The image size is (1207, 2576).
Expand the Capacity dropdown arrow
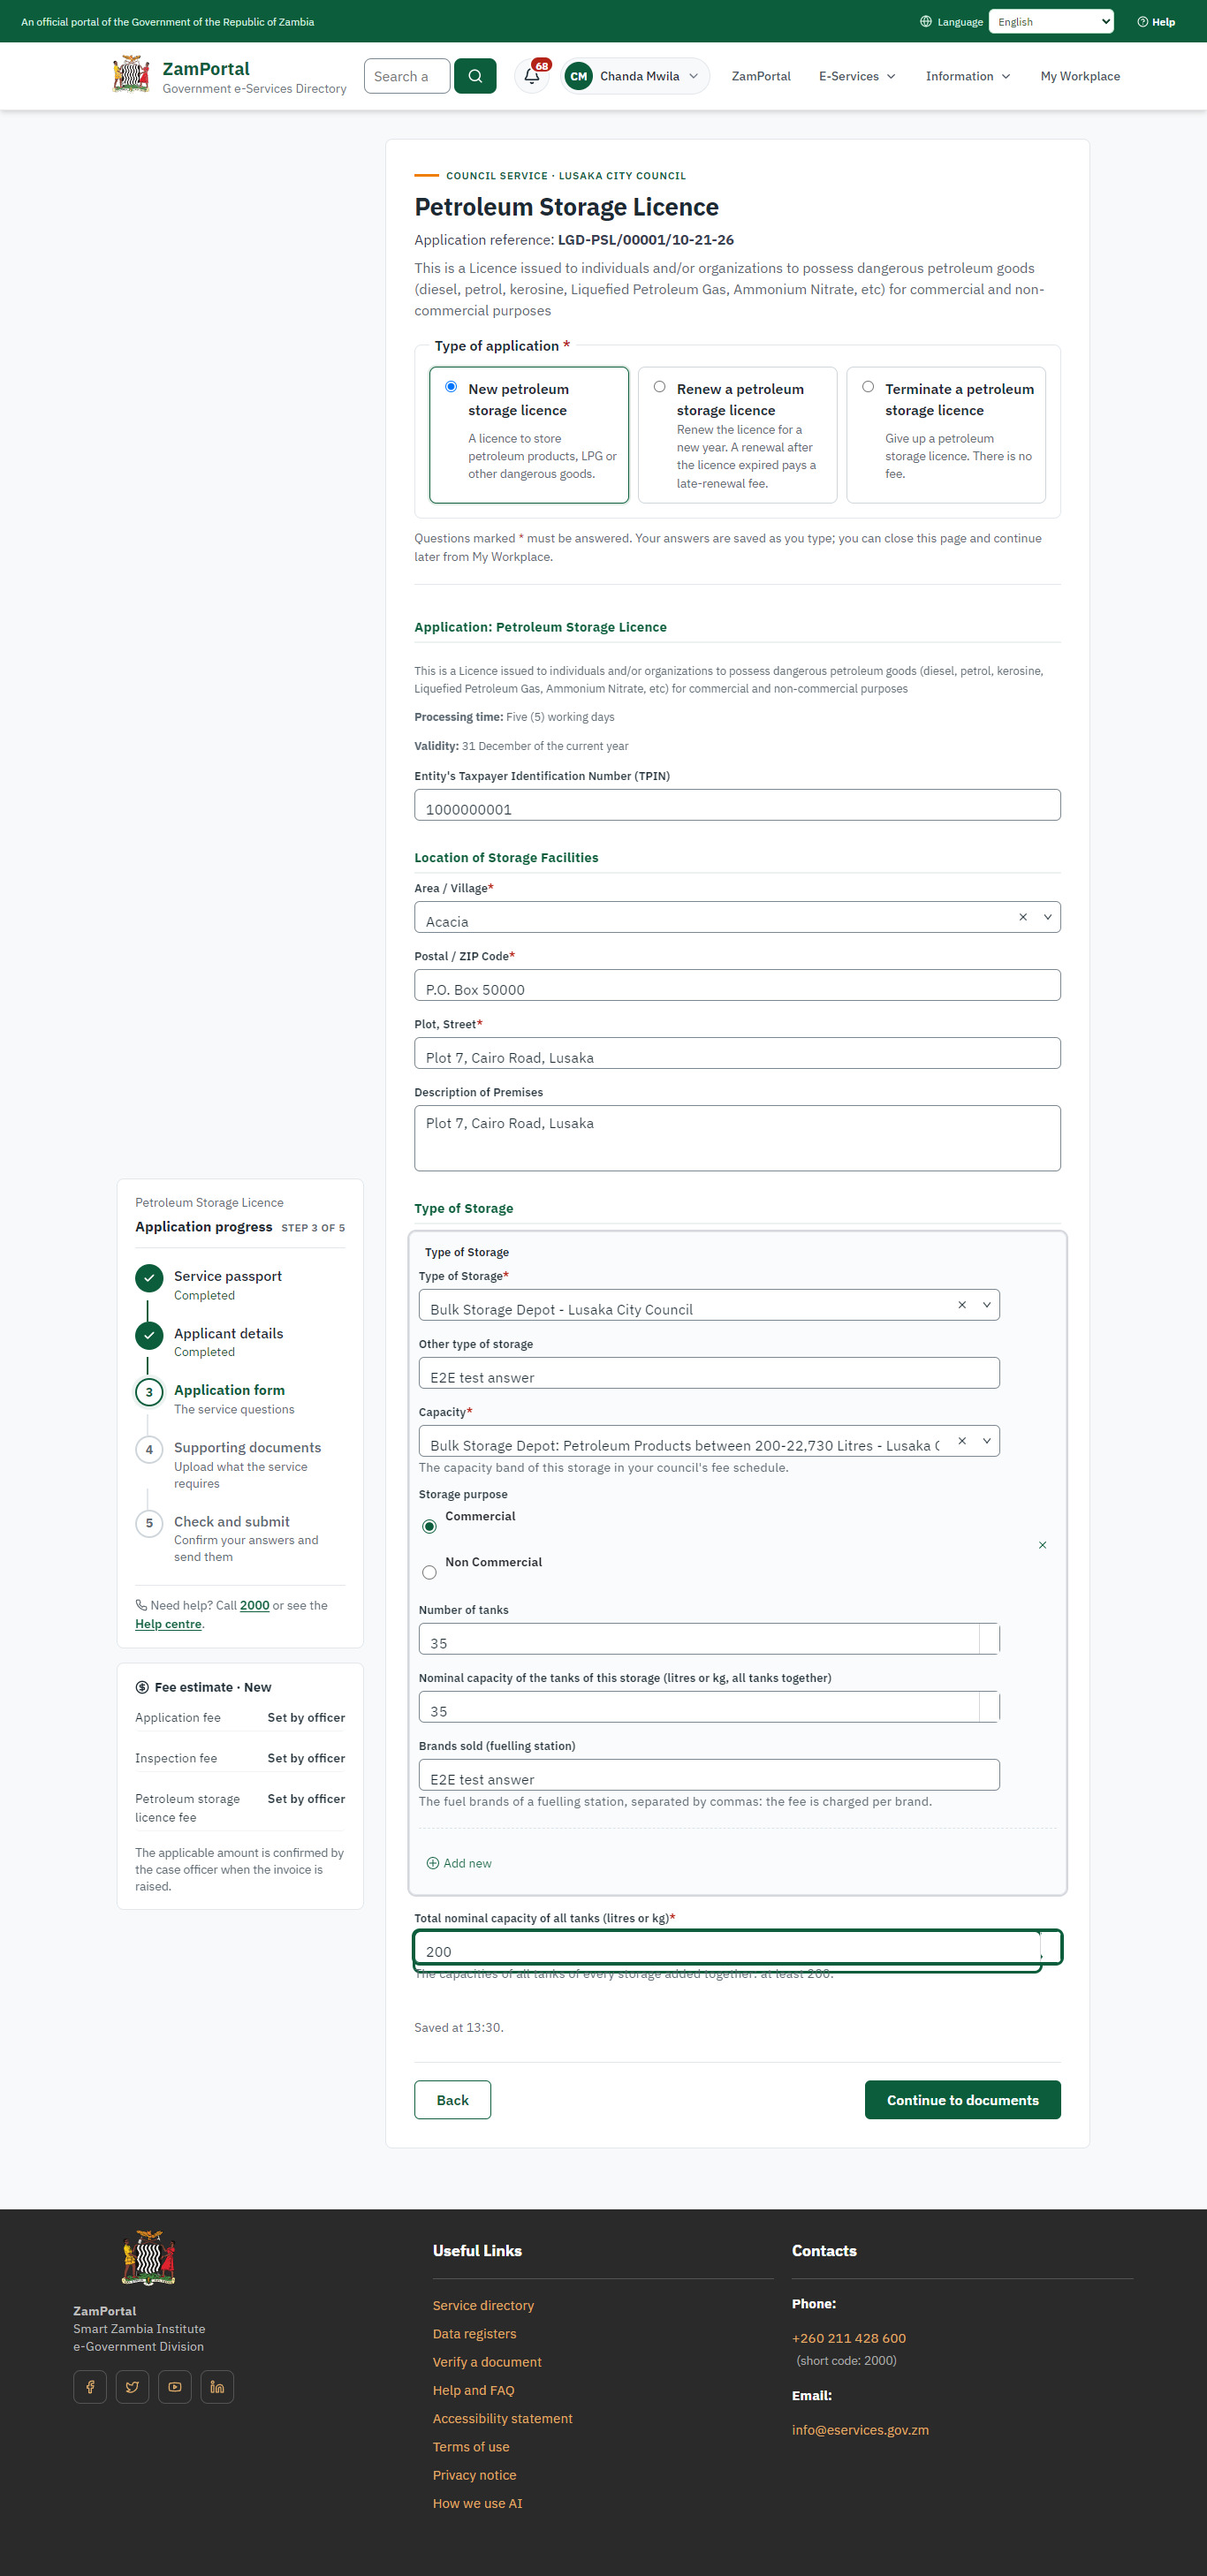click(x=986, y=1441)
